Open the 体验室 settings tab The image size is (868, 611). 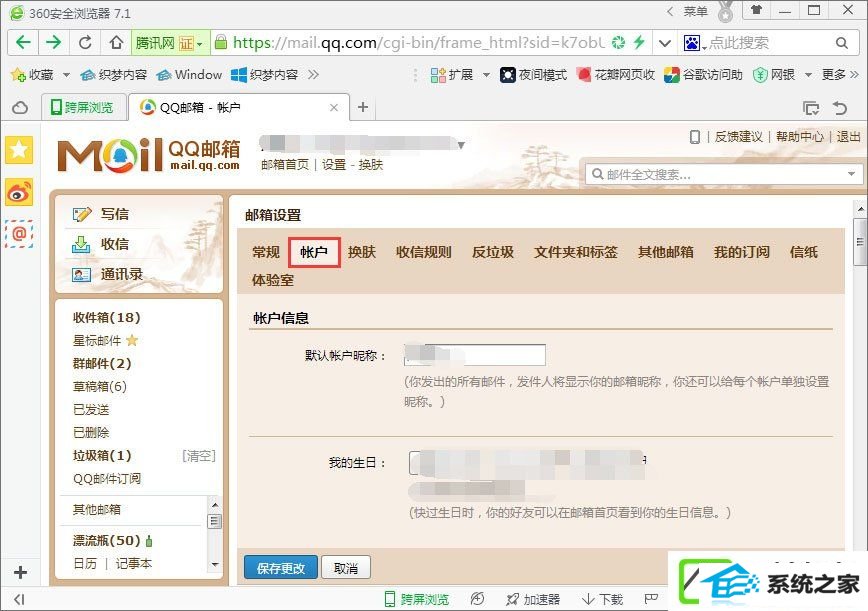pos(273,280)
